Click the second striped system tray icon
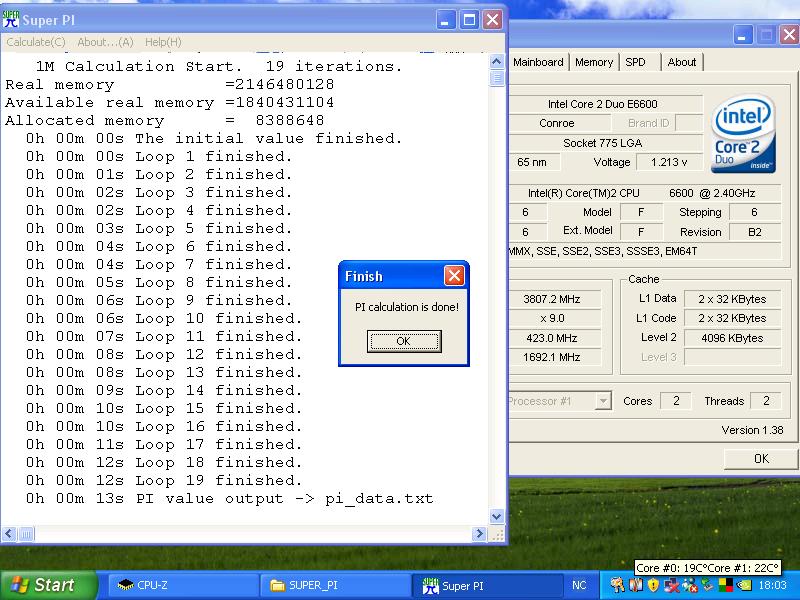 tap(636, 585)
